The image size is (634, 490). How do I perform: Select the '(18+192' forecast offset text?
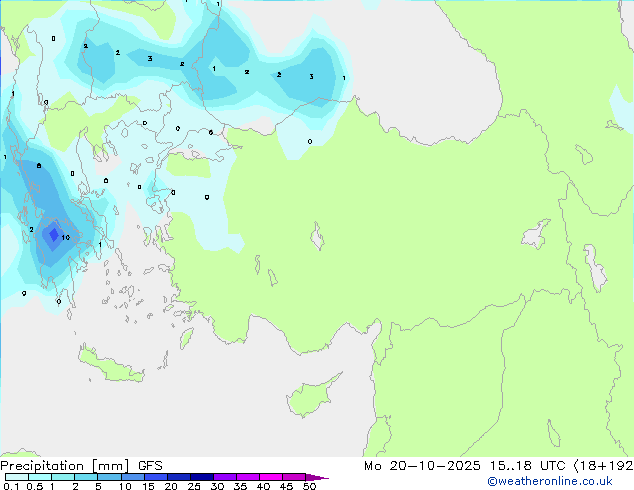click(604, 466)
